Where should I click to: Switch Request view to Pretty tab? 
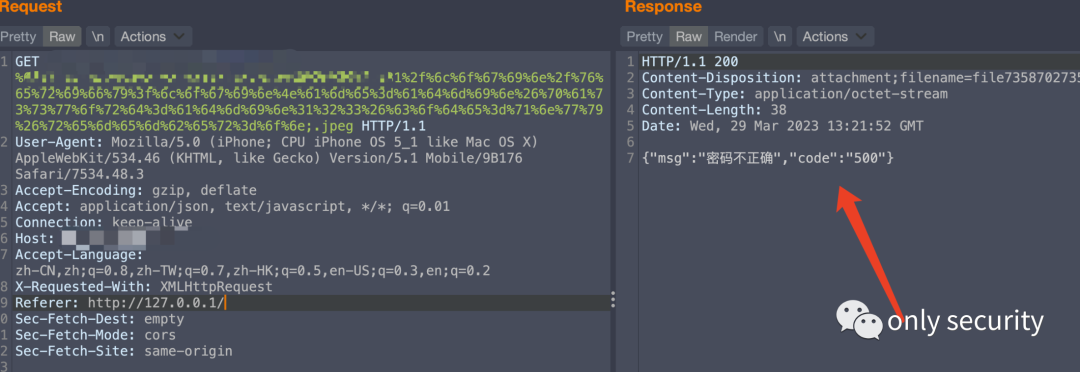19,37
